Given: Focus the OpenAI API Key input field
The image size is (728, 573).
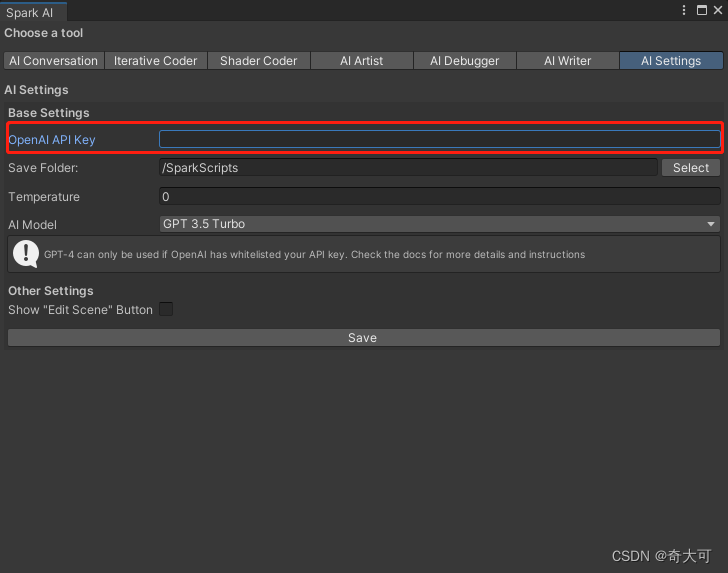Looking at the screenshot, I should [439, 139].
